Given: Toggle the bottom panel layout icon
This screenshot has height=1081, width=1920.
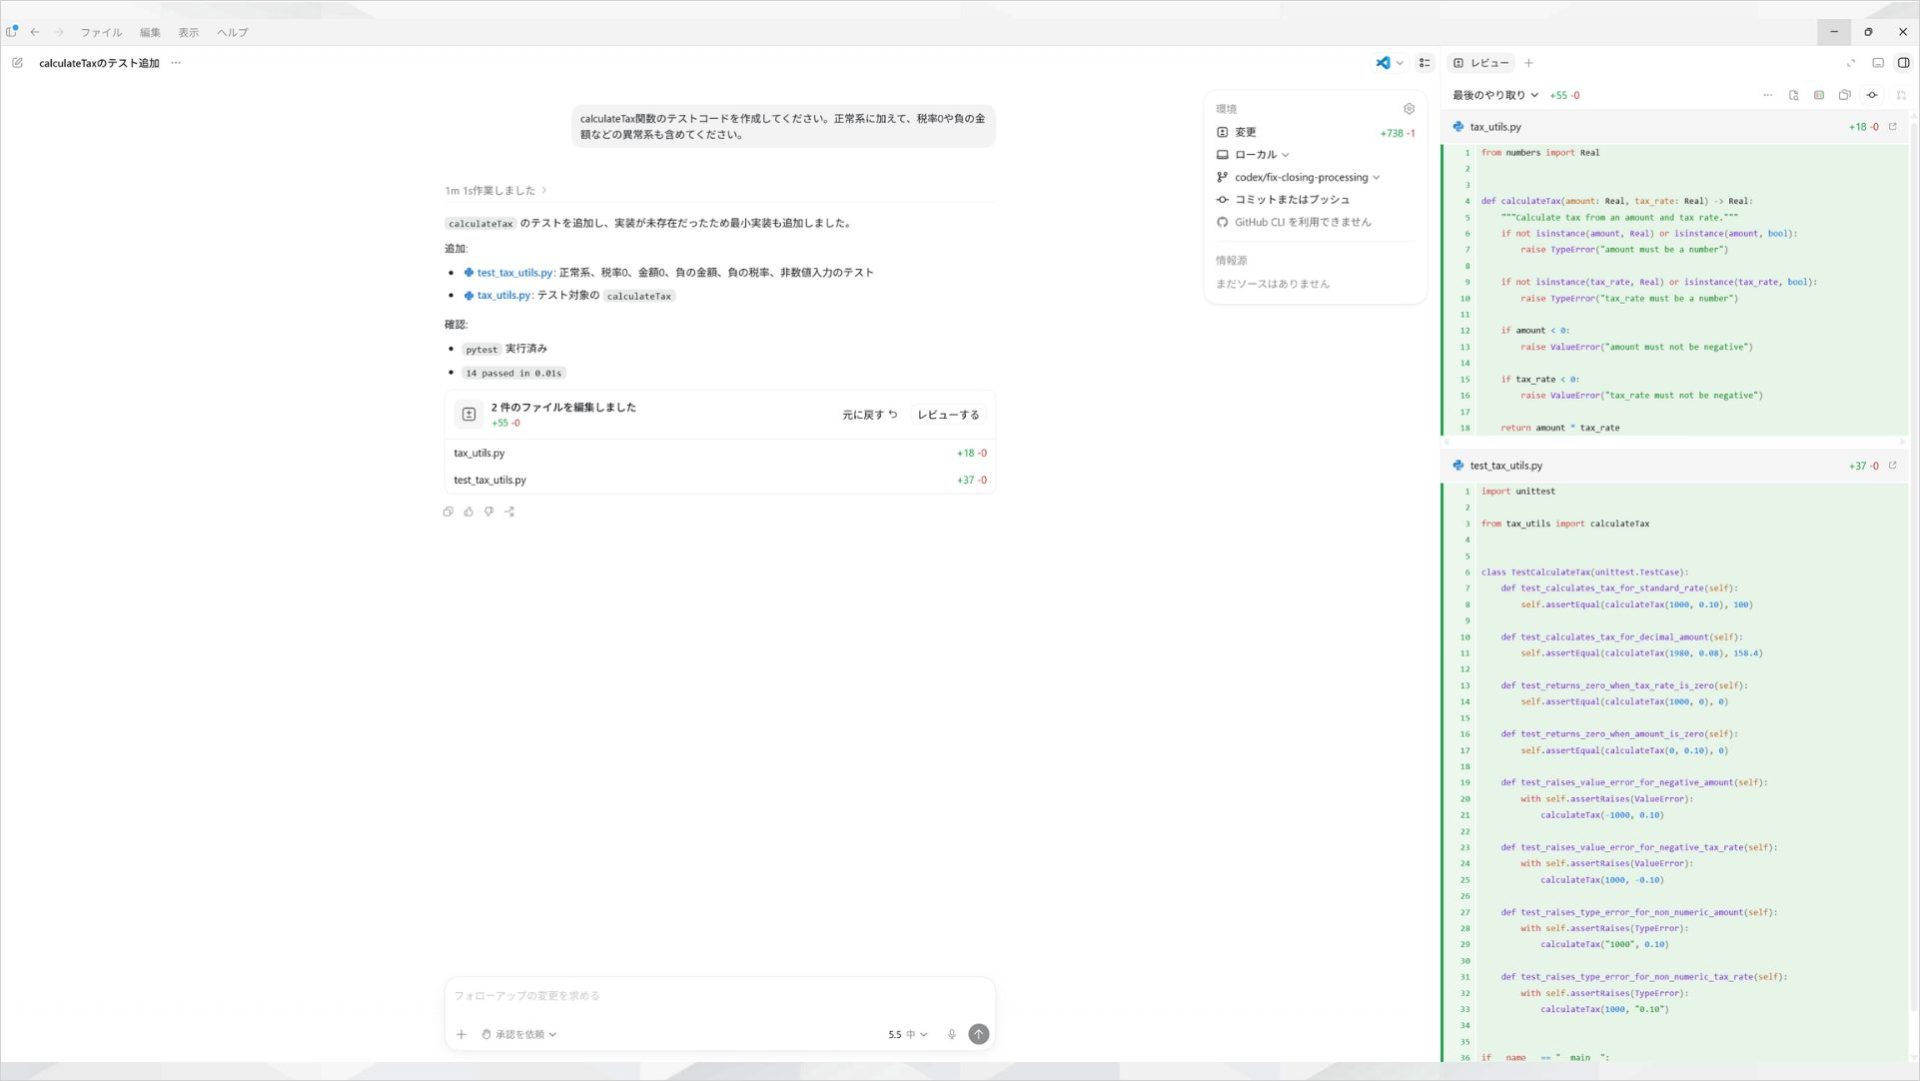Looking at the screenshot, I should (1878, 63).
